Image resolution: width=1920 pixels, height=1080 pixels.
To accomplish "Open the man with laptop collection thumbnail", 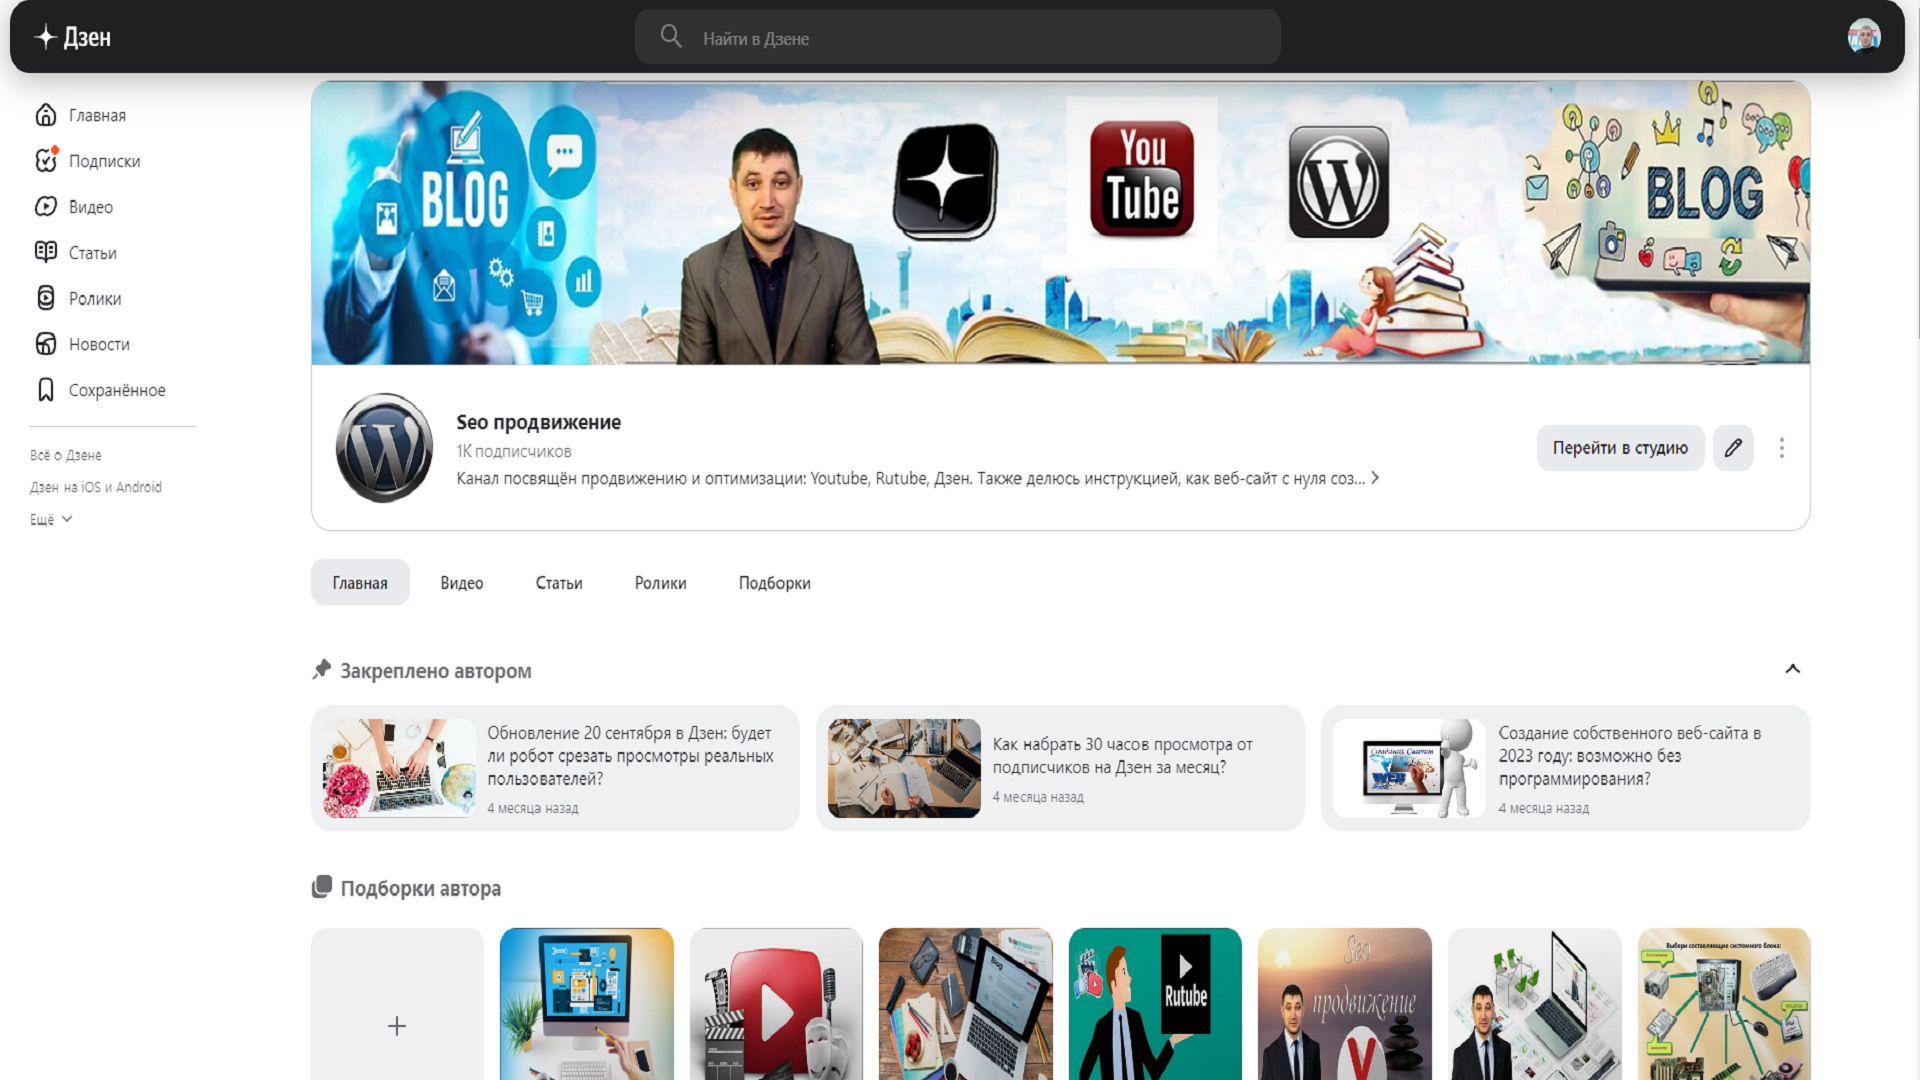I will point(1535,1004).
